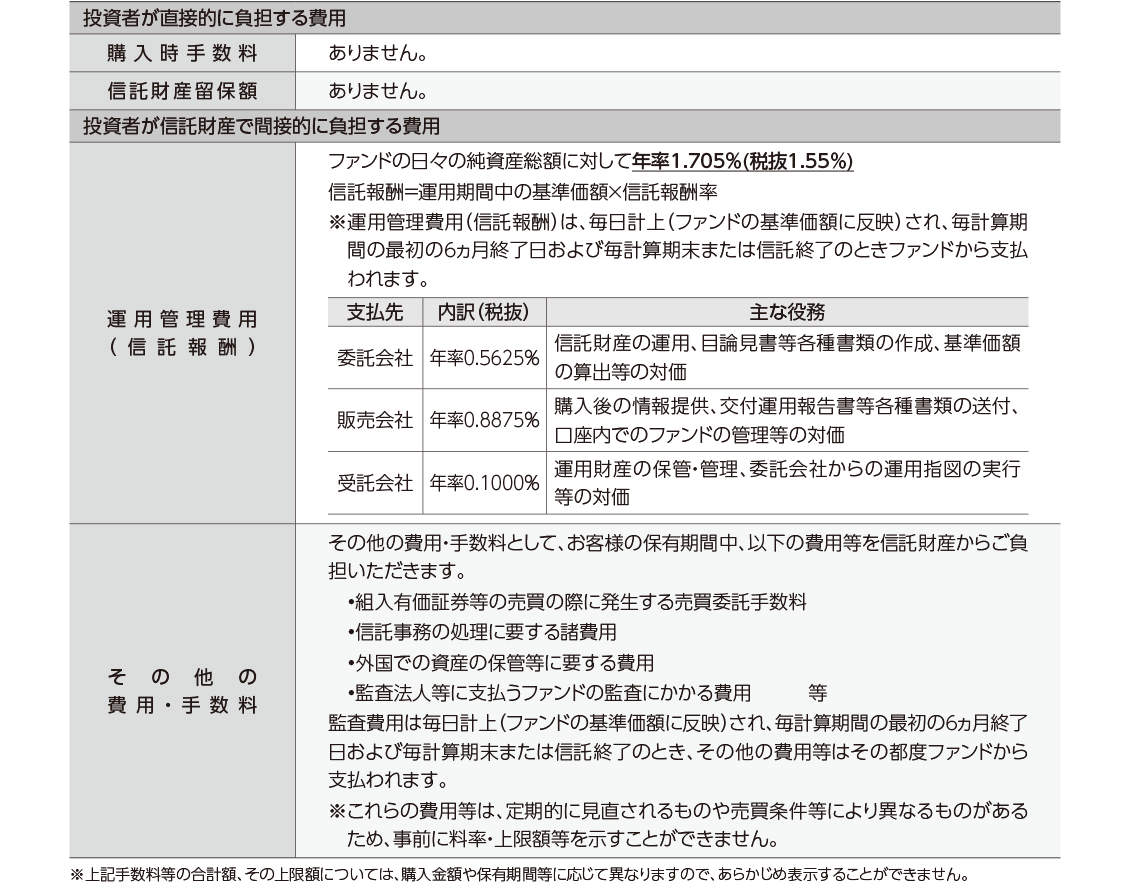Click ありません next to 購入時手数料
Viewport: 1130px width, 883px height.
tap(378, 52)
